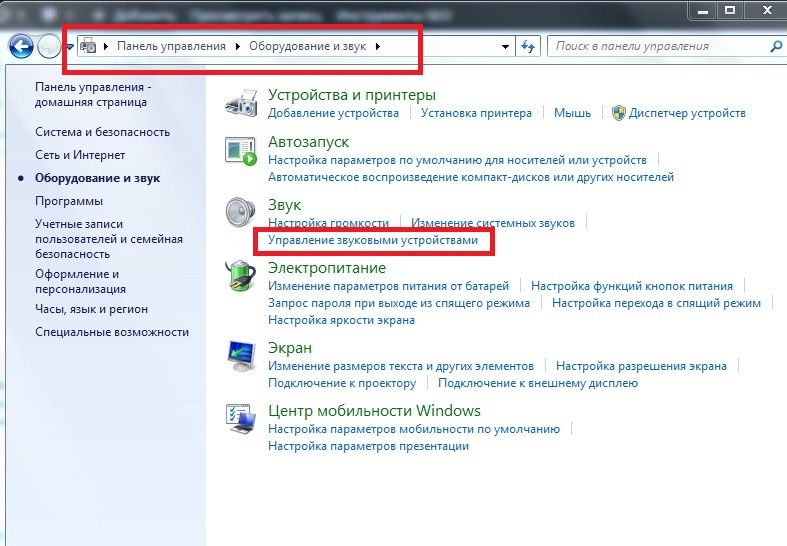
Task: Open 'Программы' in sidebar
Action: pyautogui.click(x=69, y=201)
